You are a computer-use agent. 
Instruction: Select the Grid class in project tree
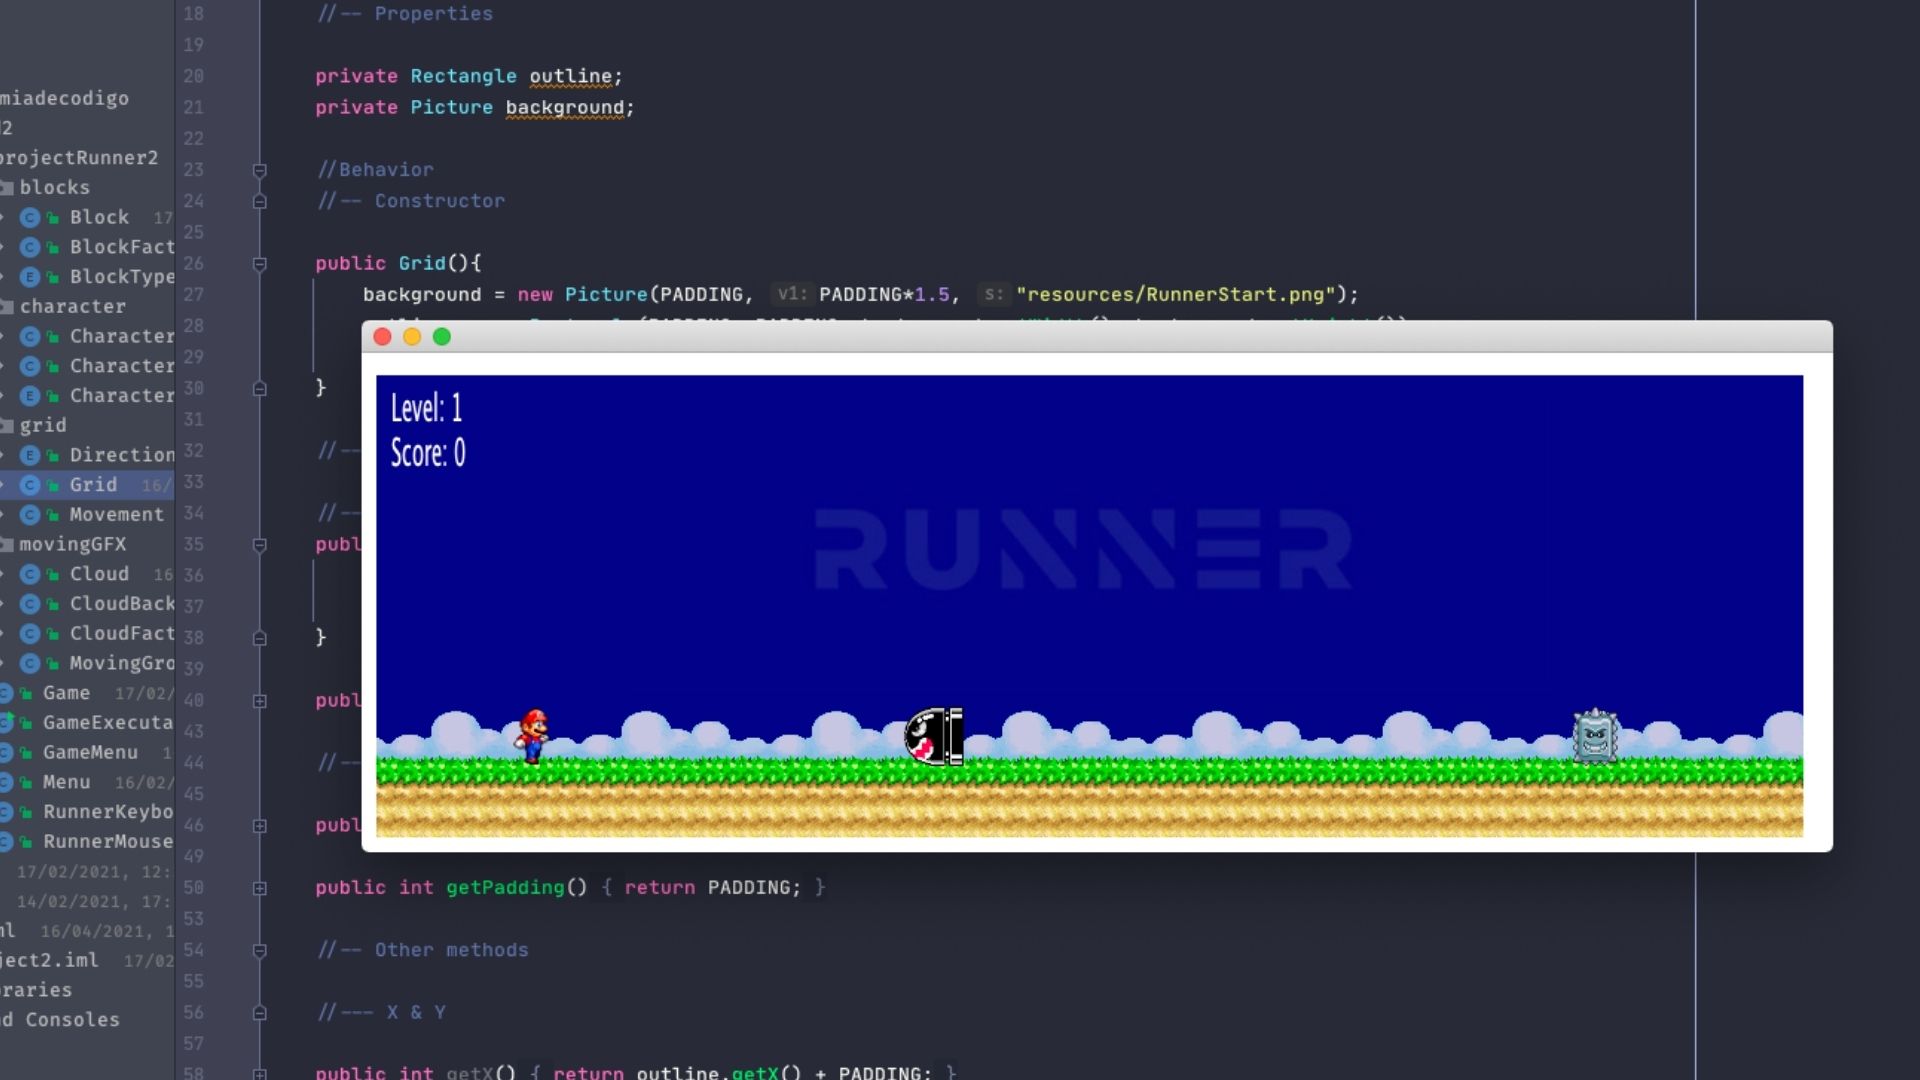click(93, 485)
